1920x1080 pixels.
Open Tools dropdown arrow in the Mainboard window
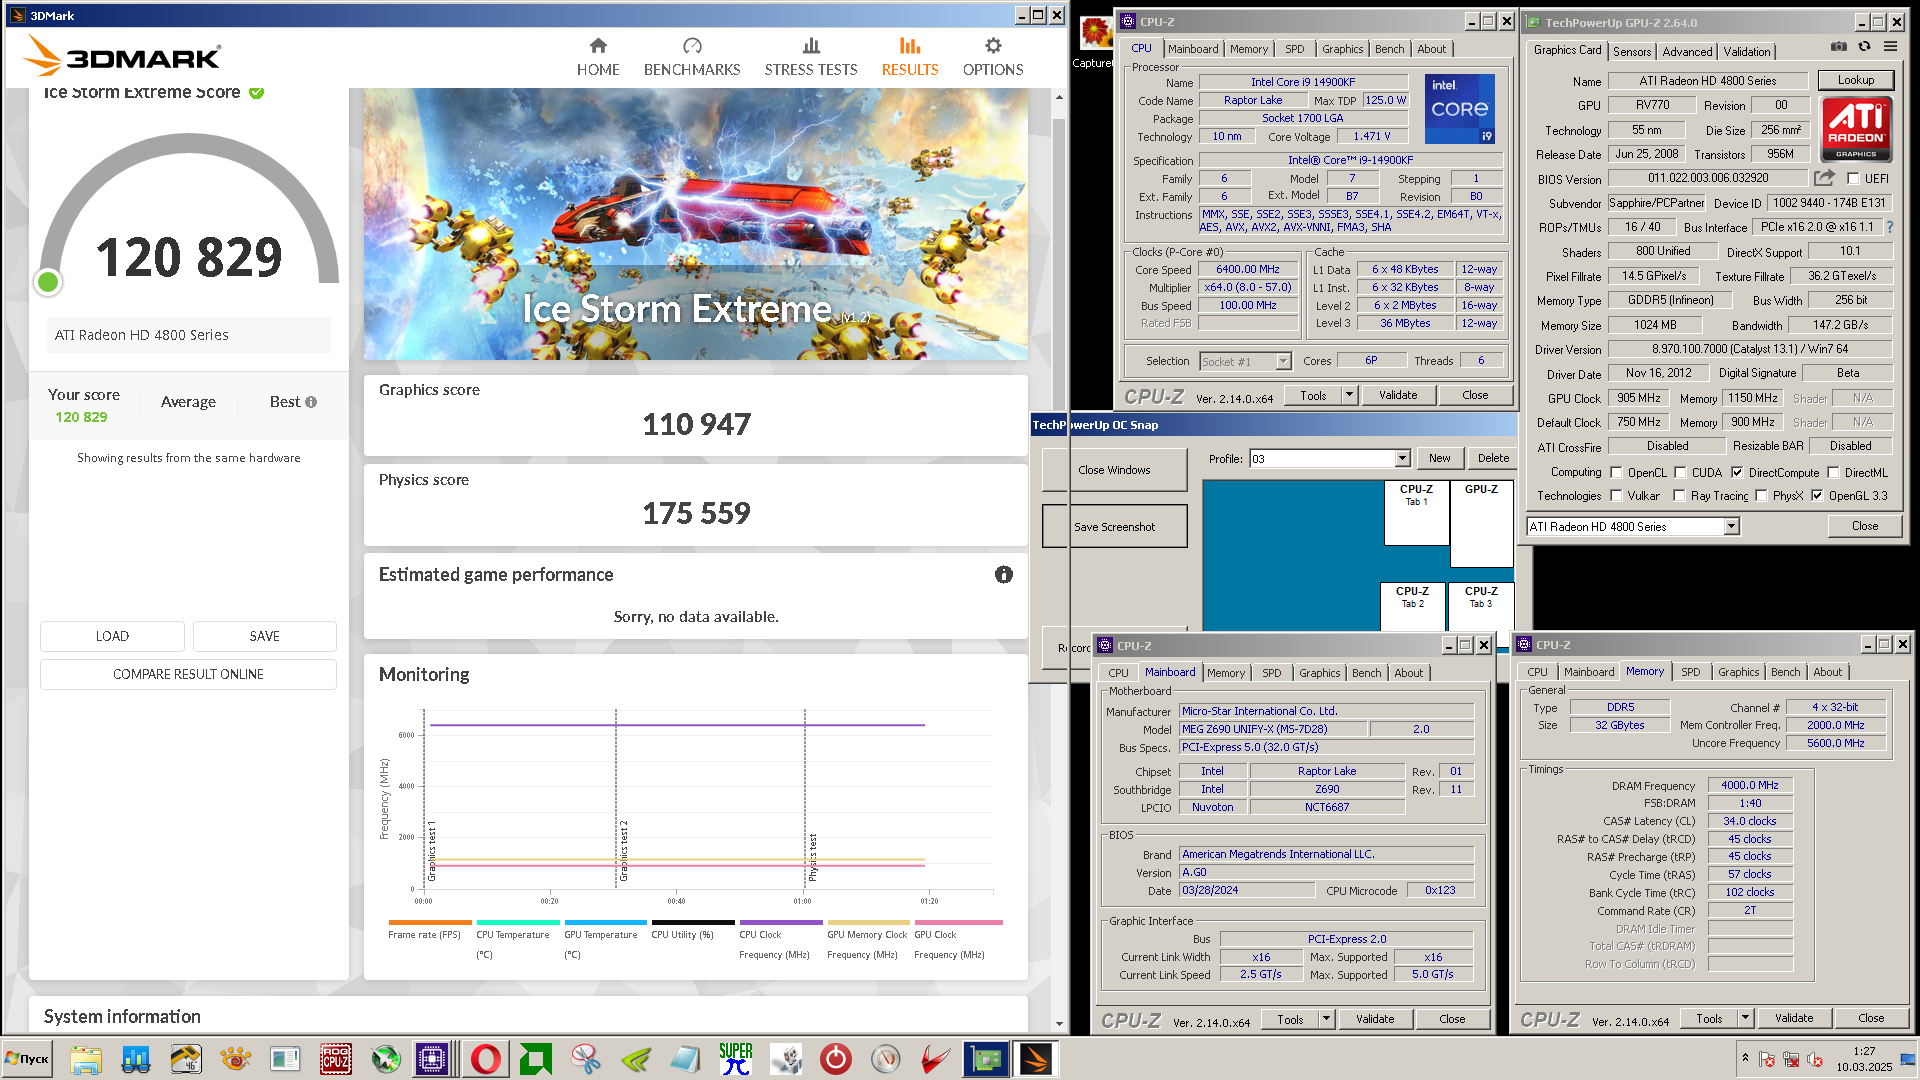tap(1326, 1020)
